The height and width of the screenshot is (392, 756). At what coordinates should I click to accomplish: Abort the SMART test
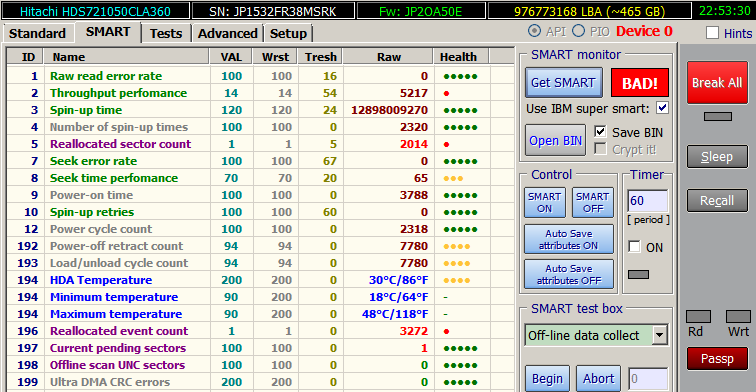598,378
